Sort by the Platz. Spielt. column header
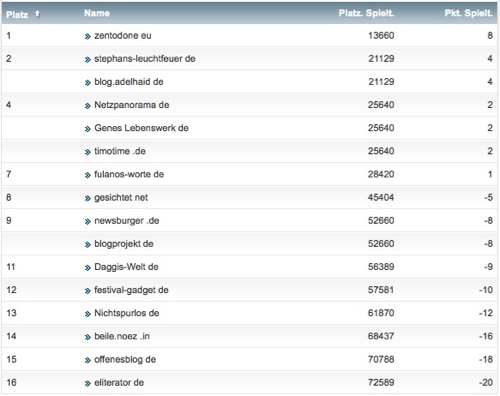Screen dimensions: 500x396 [x=366, y=13]
